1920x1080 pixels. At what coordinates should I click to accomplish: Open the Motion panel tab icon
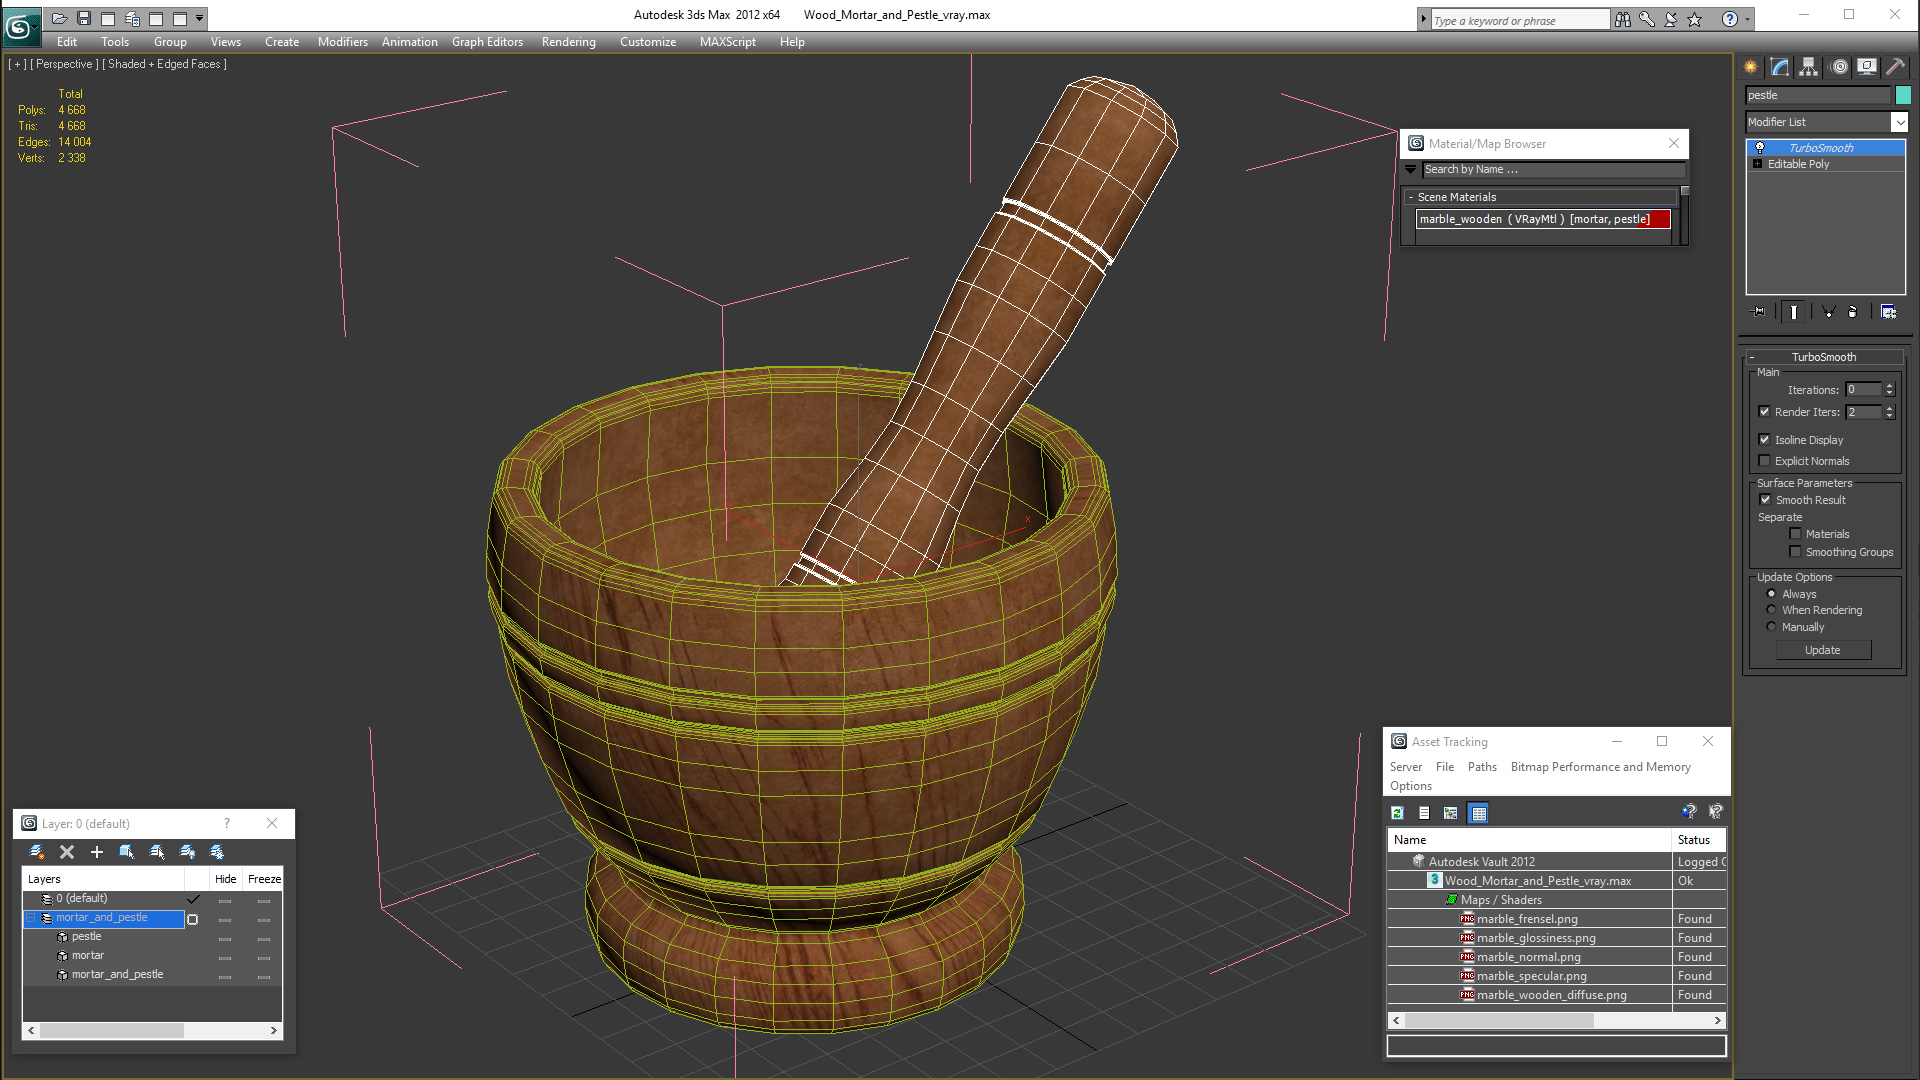[x=1839, y=67]
